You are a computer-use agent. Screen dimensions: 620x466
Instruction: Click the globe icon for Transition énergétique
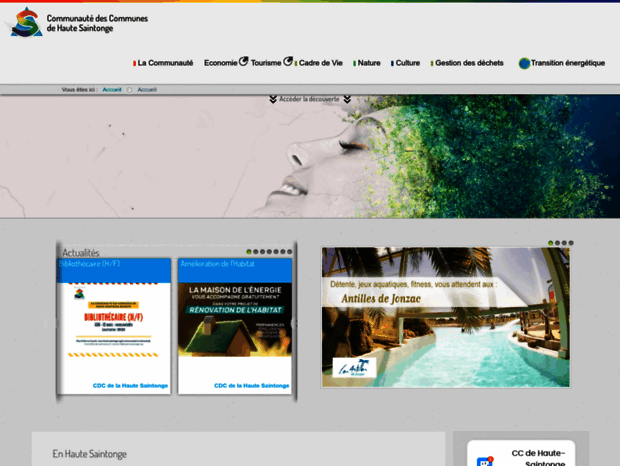(x=524, y=63)
